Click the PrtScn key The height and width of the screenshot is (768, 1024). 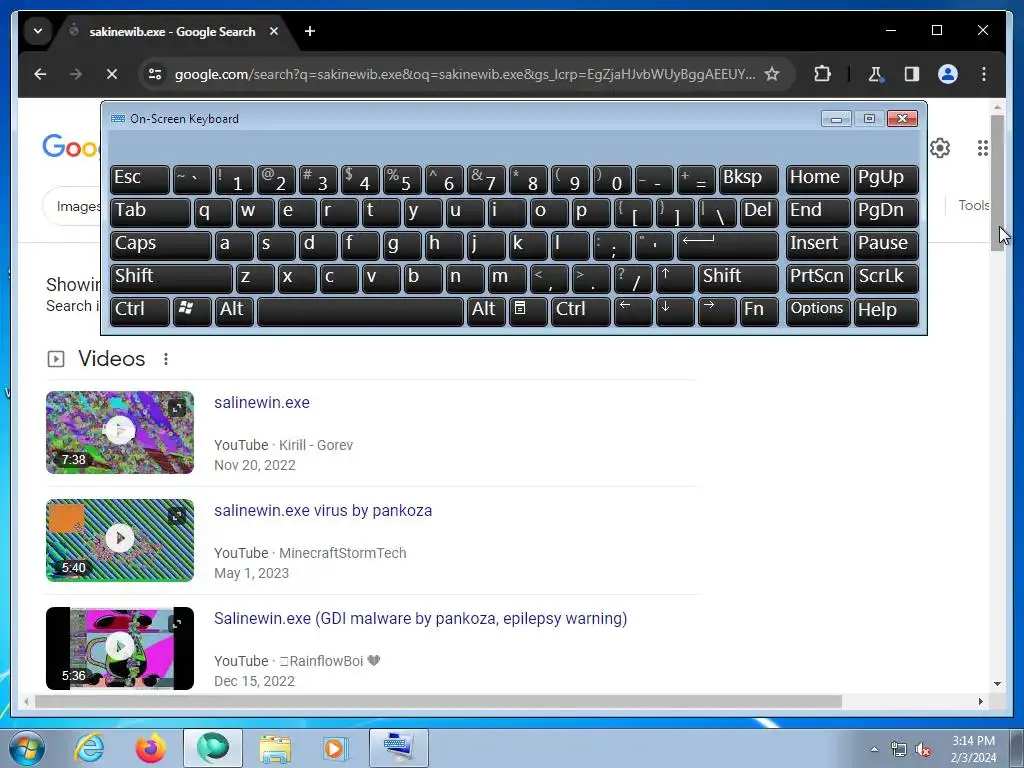click(x=818, y=278)
